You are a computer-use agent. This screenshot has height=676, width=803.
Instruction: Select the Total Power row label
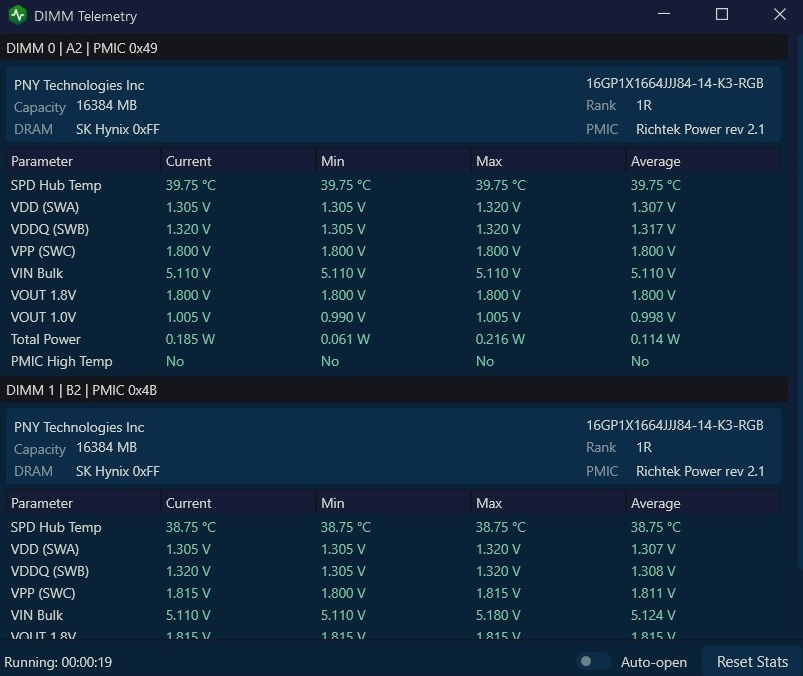click(46, 339)
